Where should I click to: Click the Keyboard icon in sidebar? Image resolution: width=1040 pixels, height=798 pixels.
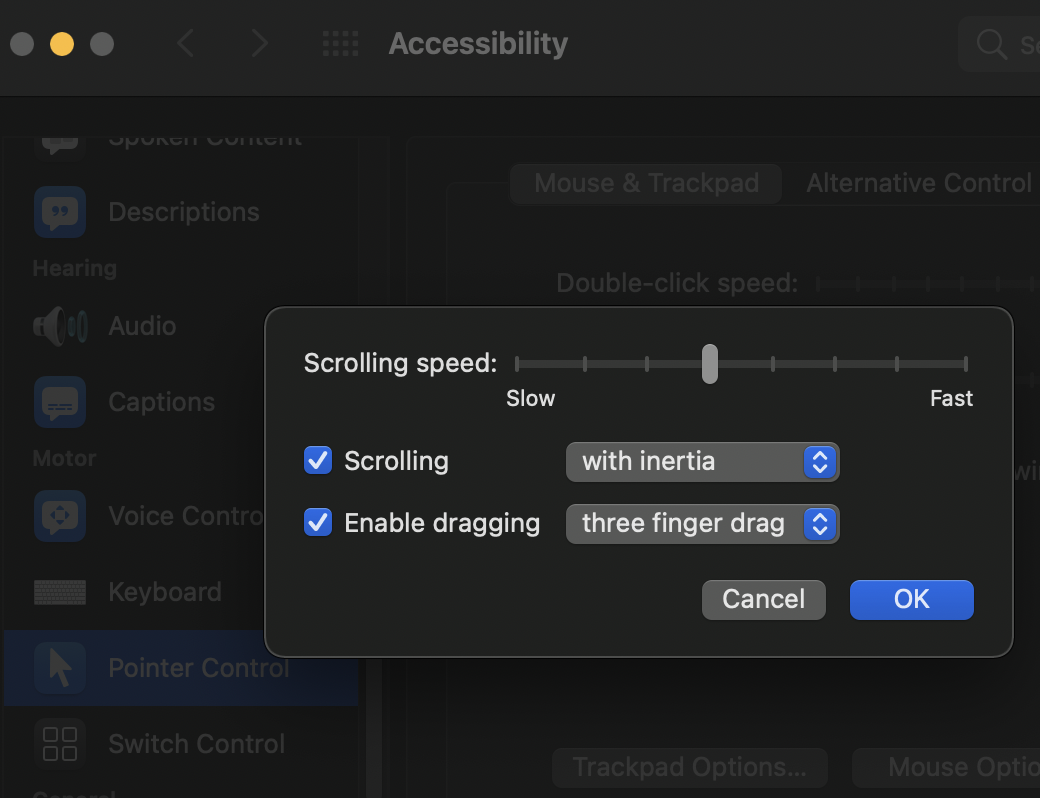60,592
